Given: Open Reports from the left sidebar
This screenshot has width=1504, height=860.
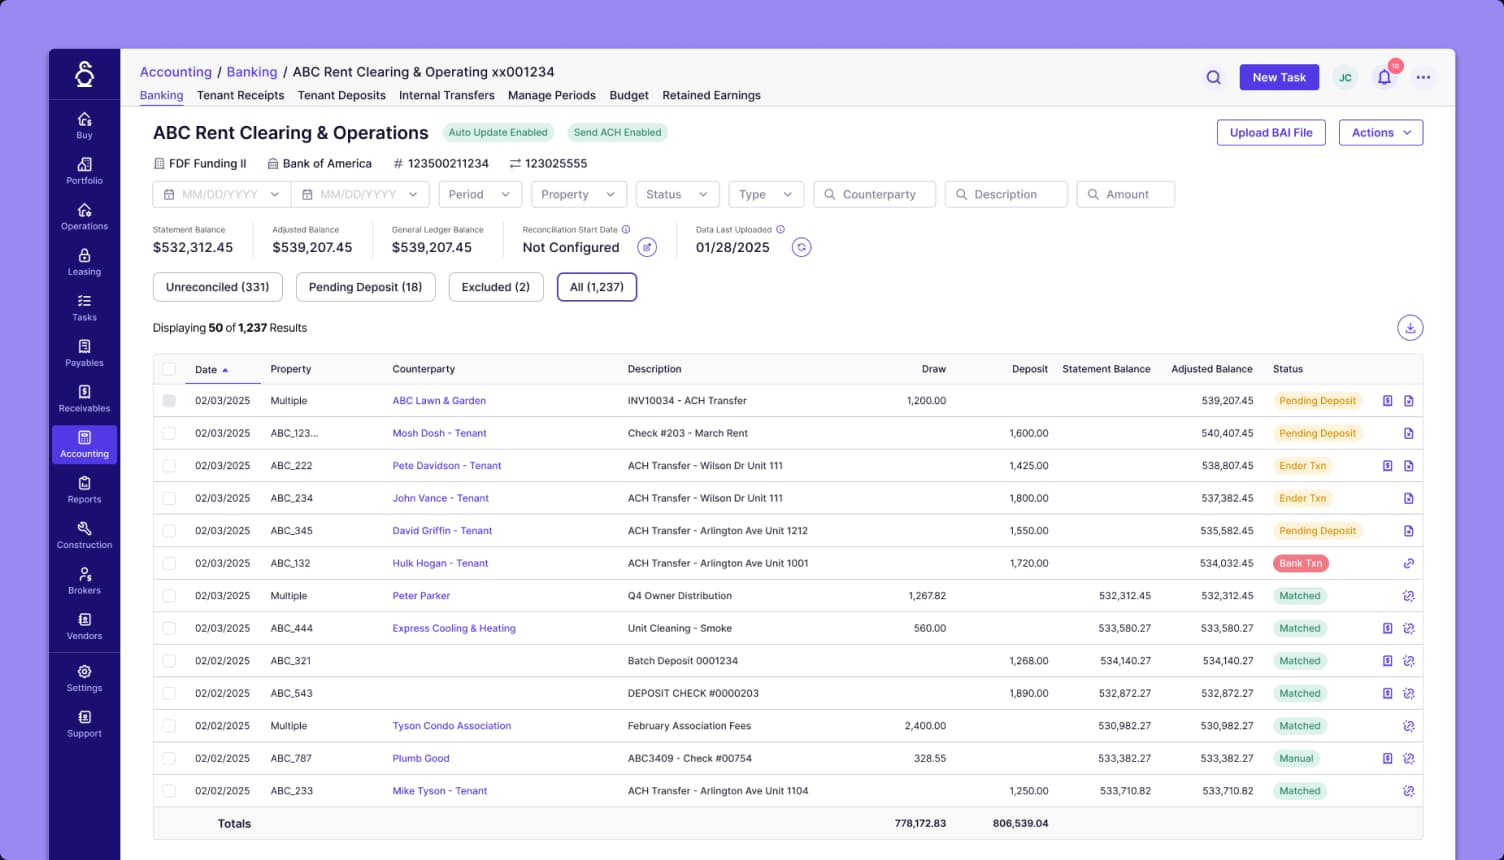Looking at the screenshot, I should (84, 488).
